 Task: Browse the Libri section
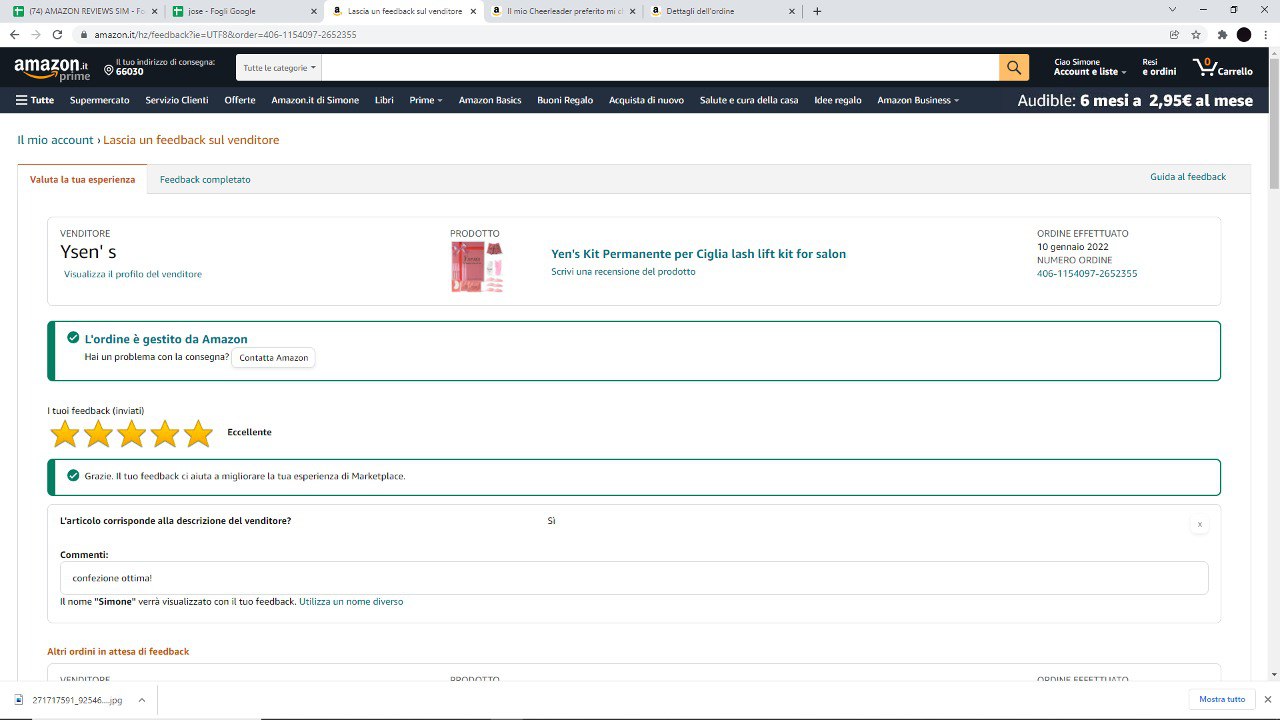coord(384,100)
